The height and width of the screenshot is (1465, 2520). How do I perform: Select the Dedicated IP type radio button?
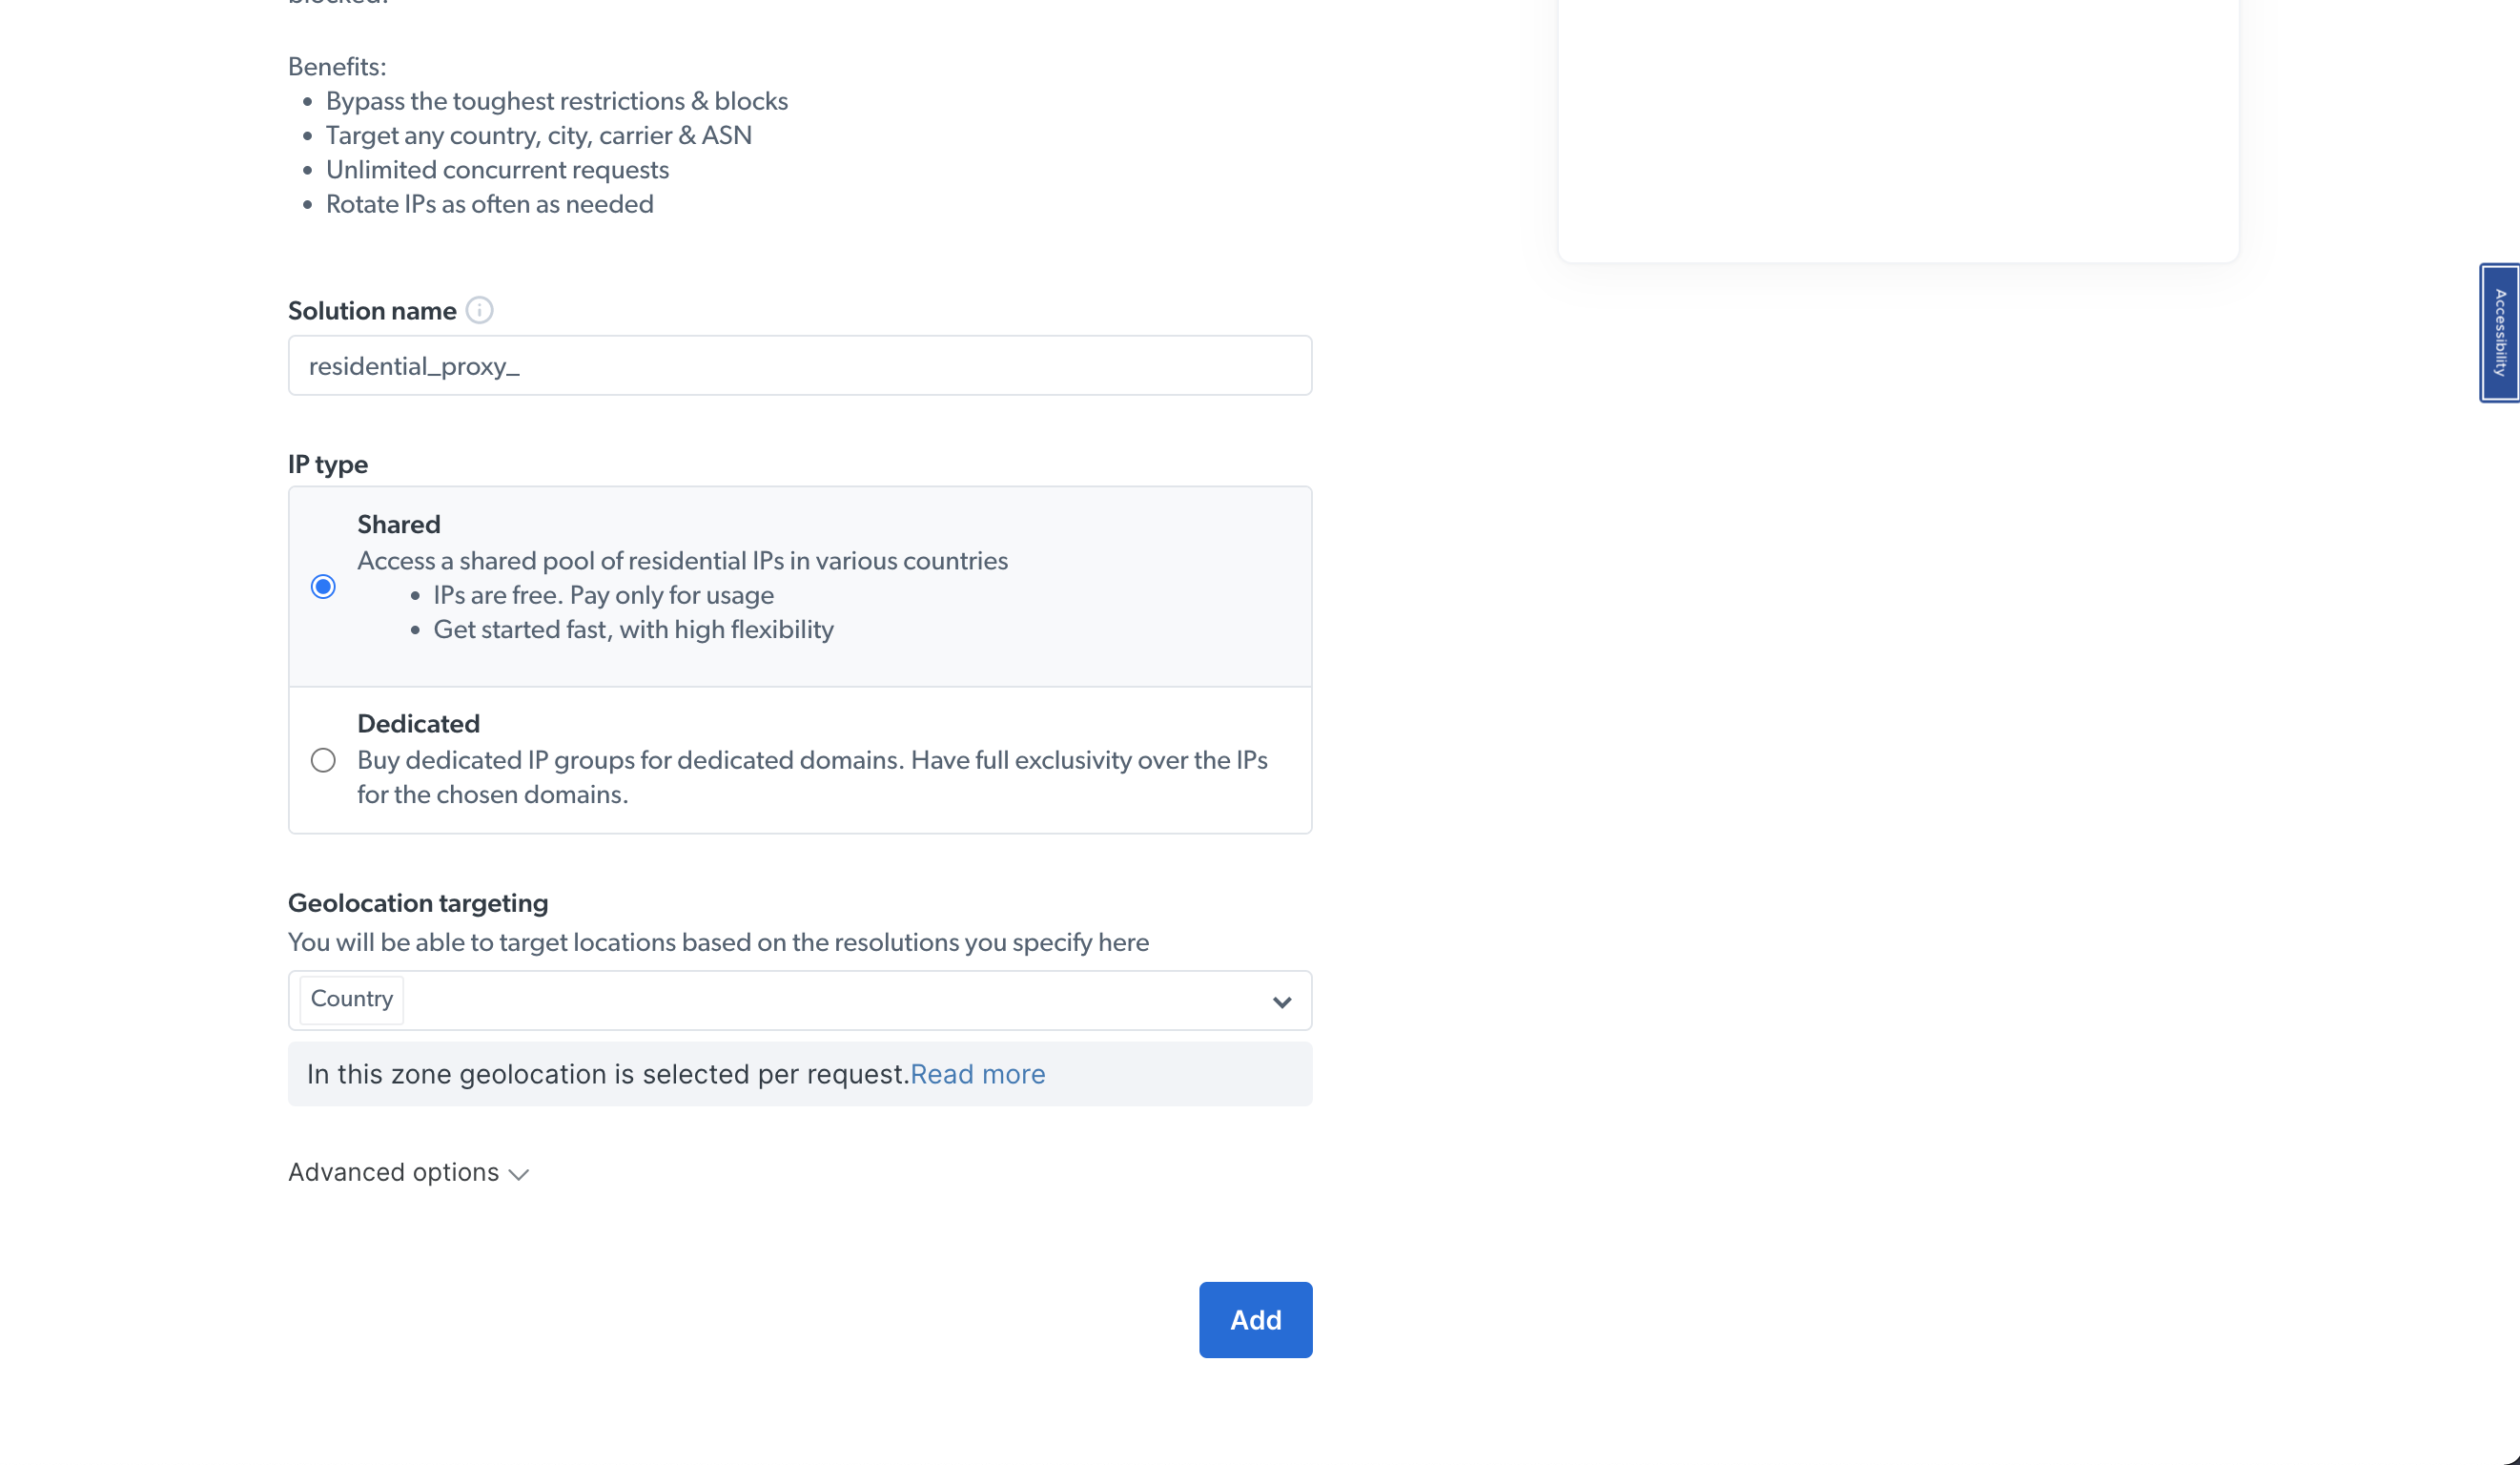tap(323, 761)
